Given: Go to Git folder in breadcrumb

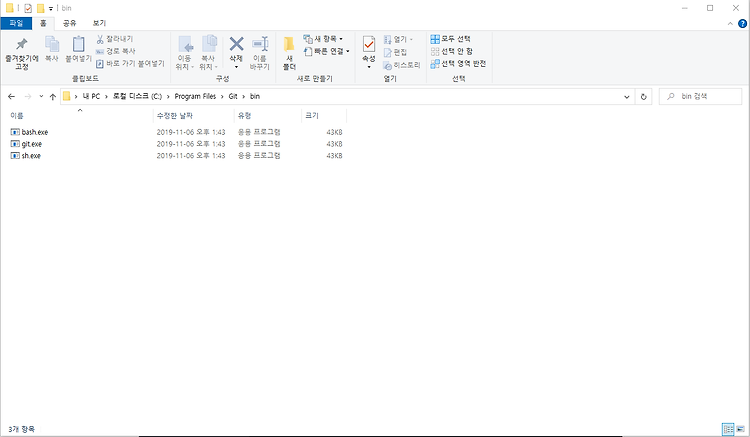Looking at the screenshot, I should (233, 97).
